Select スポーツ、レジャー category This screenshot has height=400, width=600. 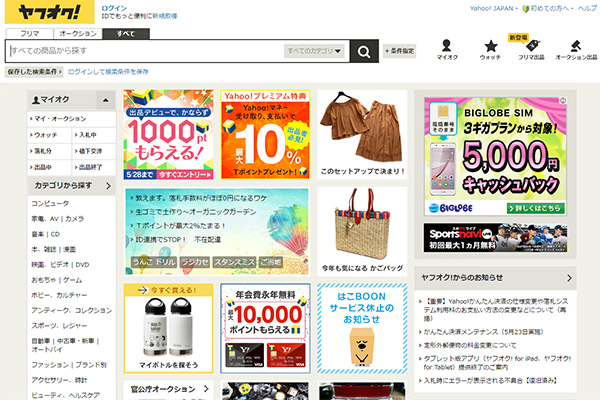pos(59,326)
